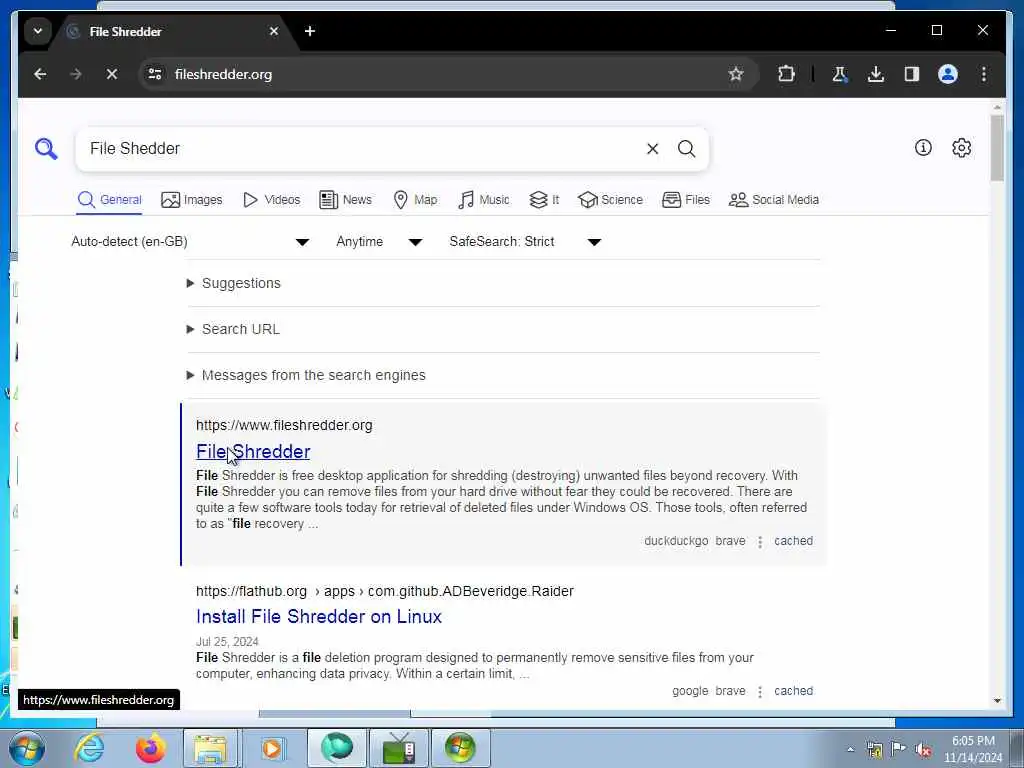
Task: Switch to Images category
Action: [192, 200]
